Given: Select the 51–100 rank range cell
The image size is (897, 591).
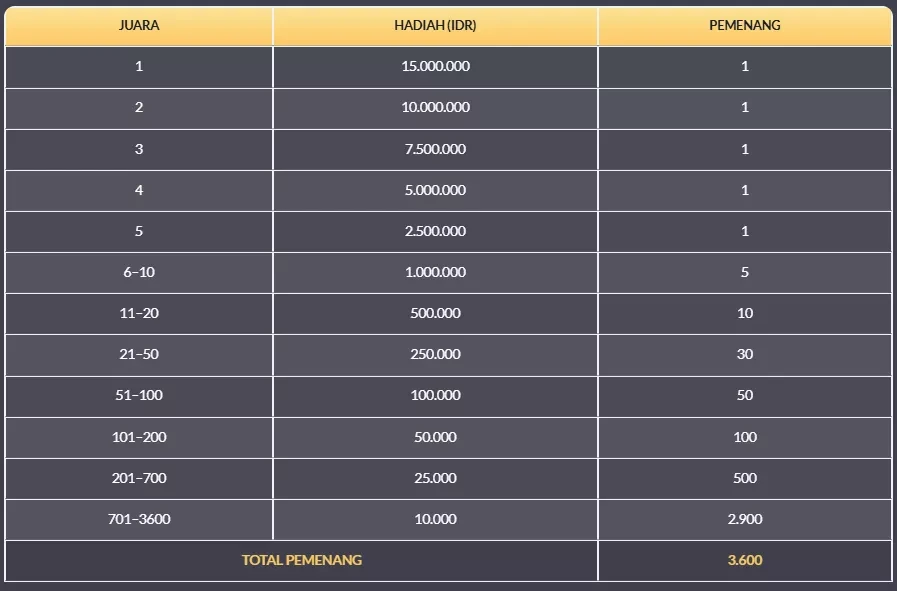Looking at the screenshot, I should pyautogui.click(x=139, y=395).
